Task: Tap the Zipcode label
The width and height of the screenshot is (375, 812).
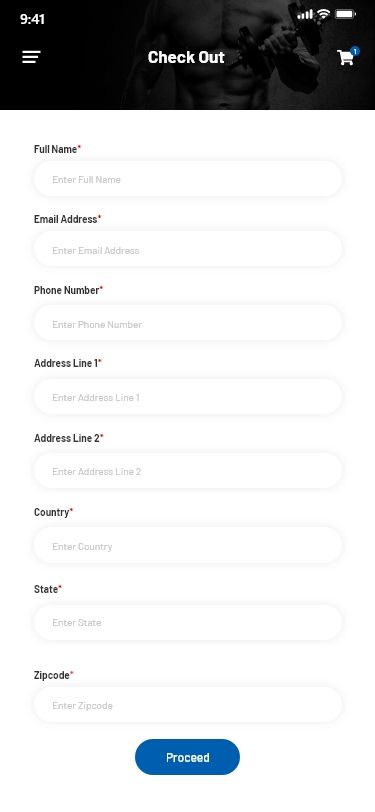Action: [x=52, y=675]
